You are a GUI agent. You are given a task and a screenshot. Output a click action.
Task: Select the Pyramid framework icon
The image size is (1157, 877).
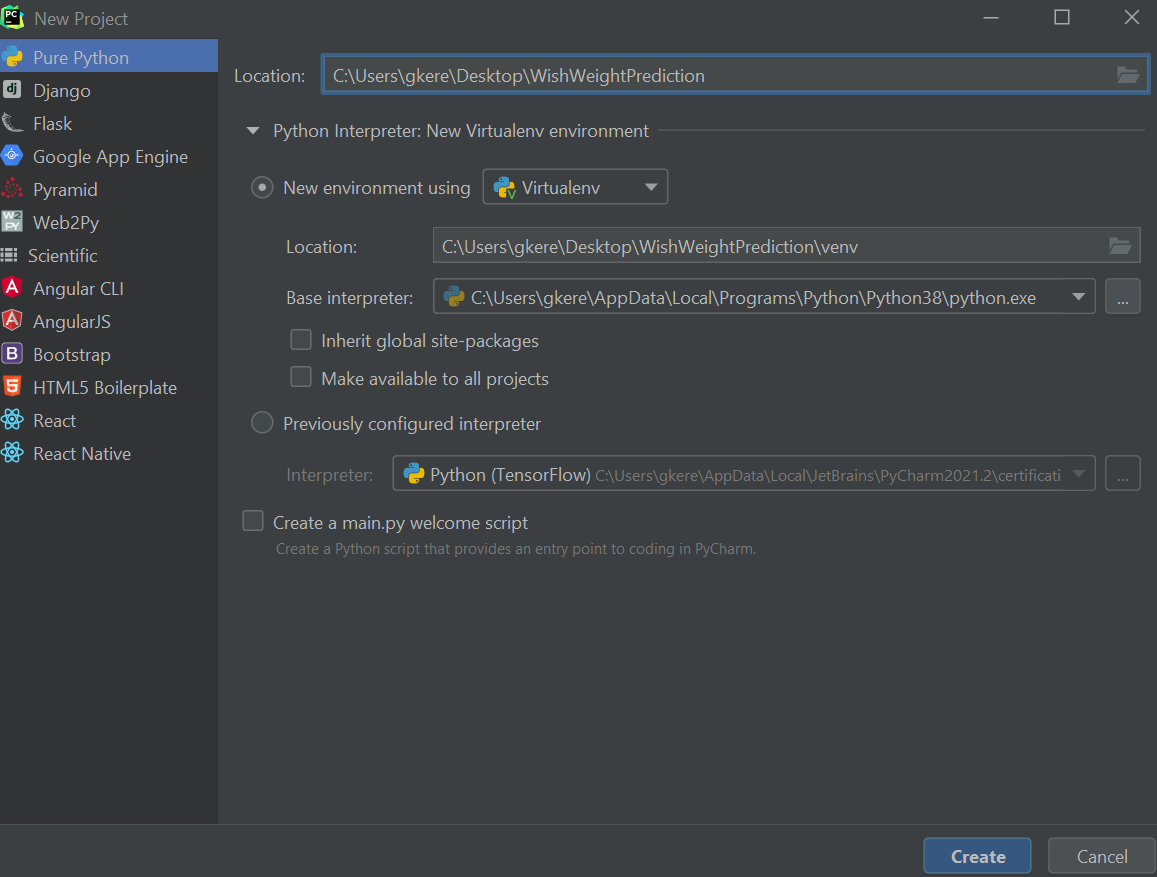coord(12,189)
